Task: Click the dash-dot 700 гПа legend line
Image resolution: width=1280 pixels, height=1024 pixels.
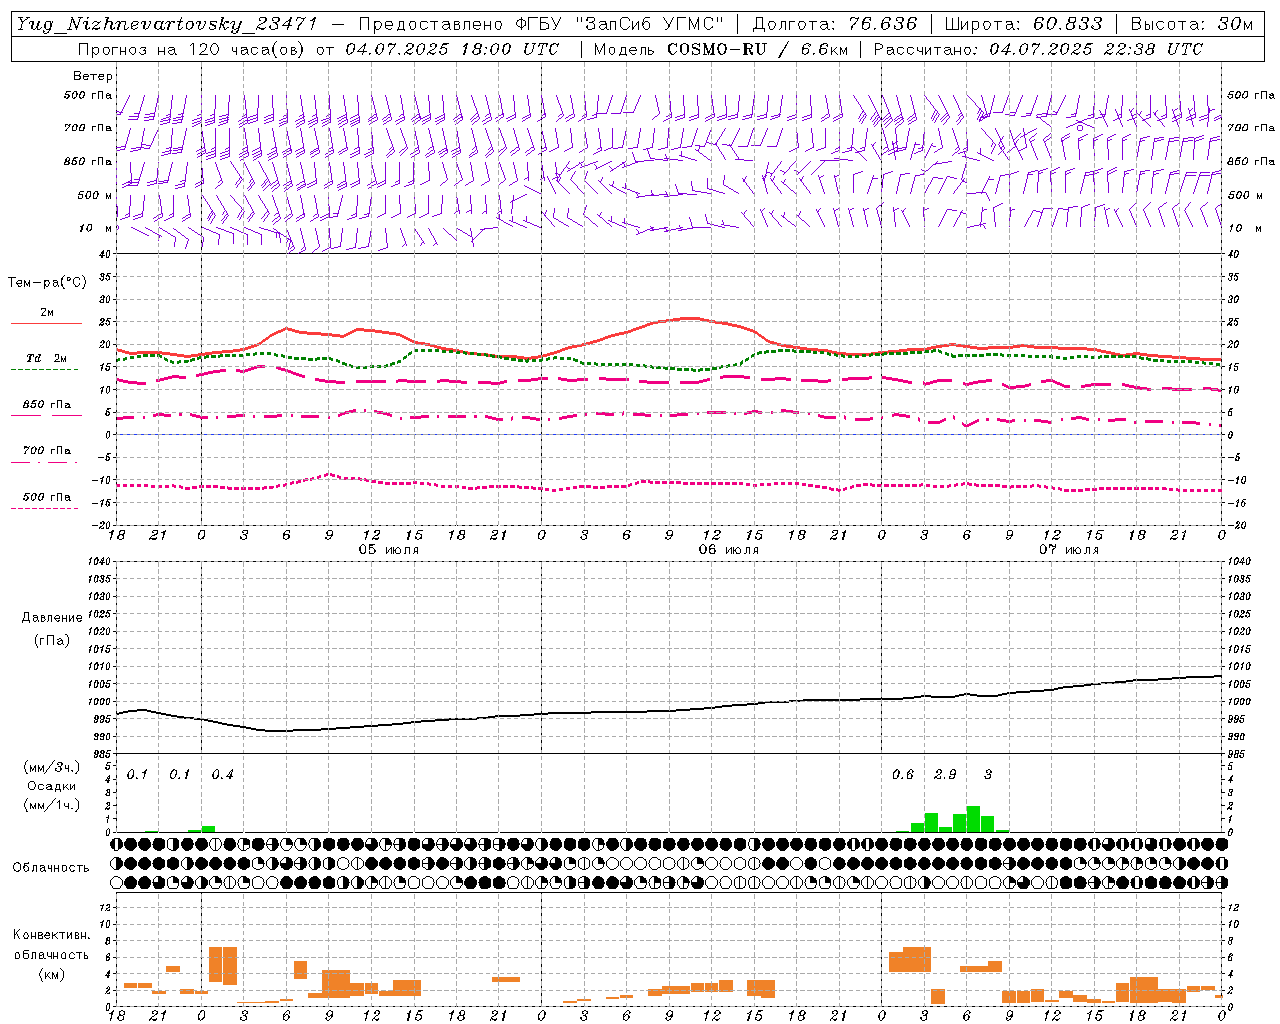Action: [44, 462]
